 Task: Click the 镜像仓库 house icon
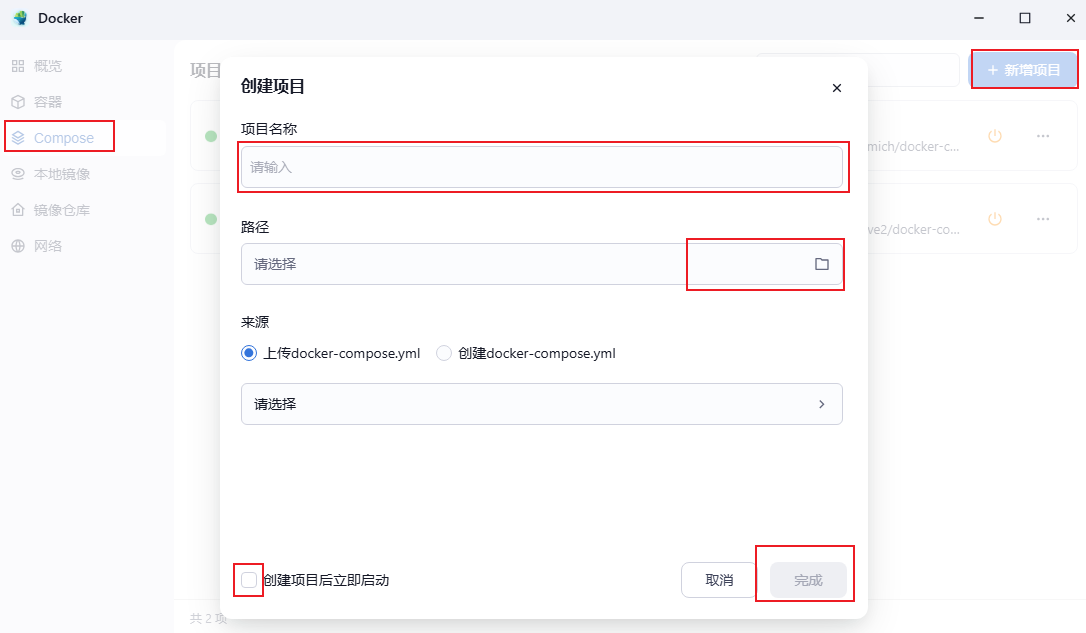tap(18, 210)
